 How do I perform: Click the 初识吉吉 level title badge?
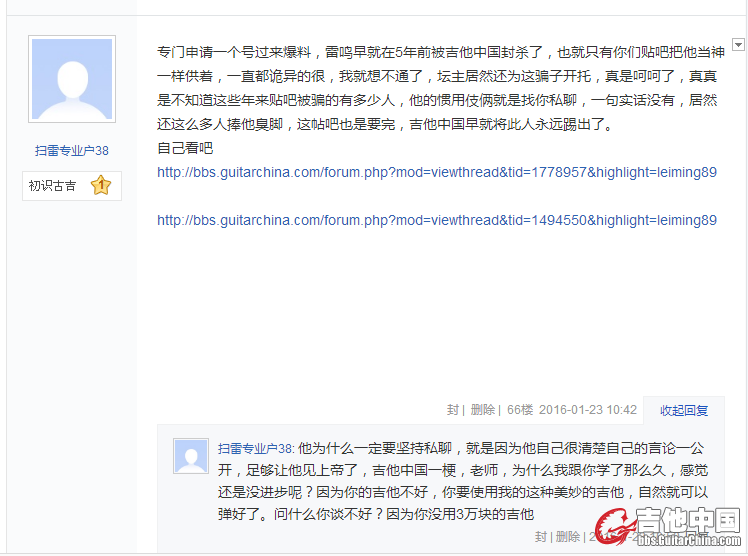pyautogui.click(x=72, y=186)
